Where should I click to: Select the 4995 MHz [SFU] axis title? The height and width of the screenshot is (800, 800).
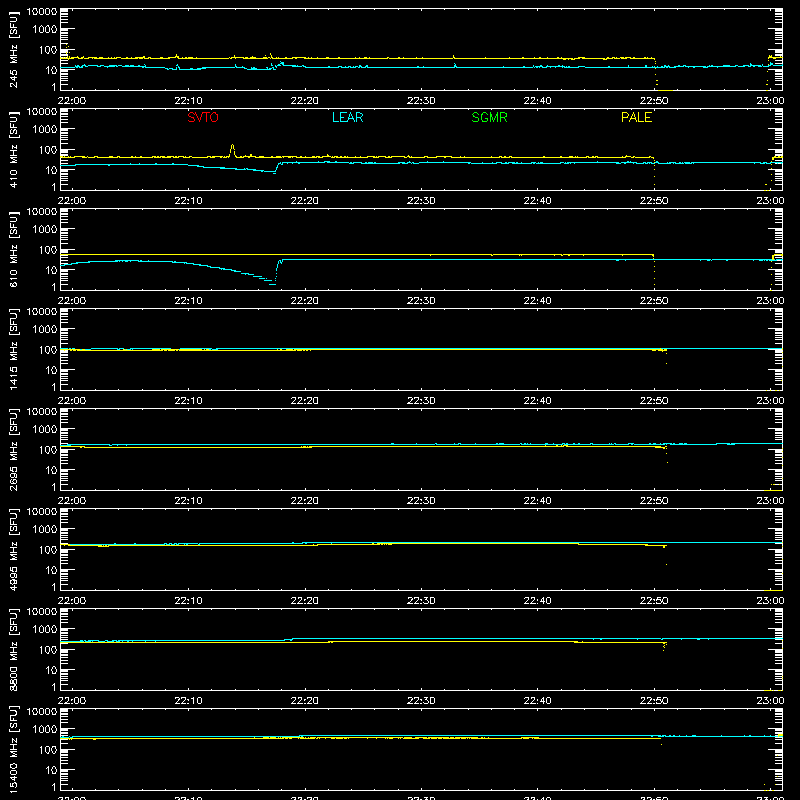pos(13,549)
